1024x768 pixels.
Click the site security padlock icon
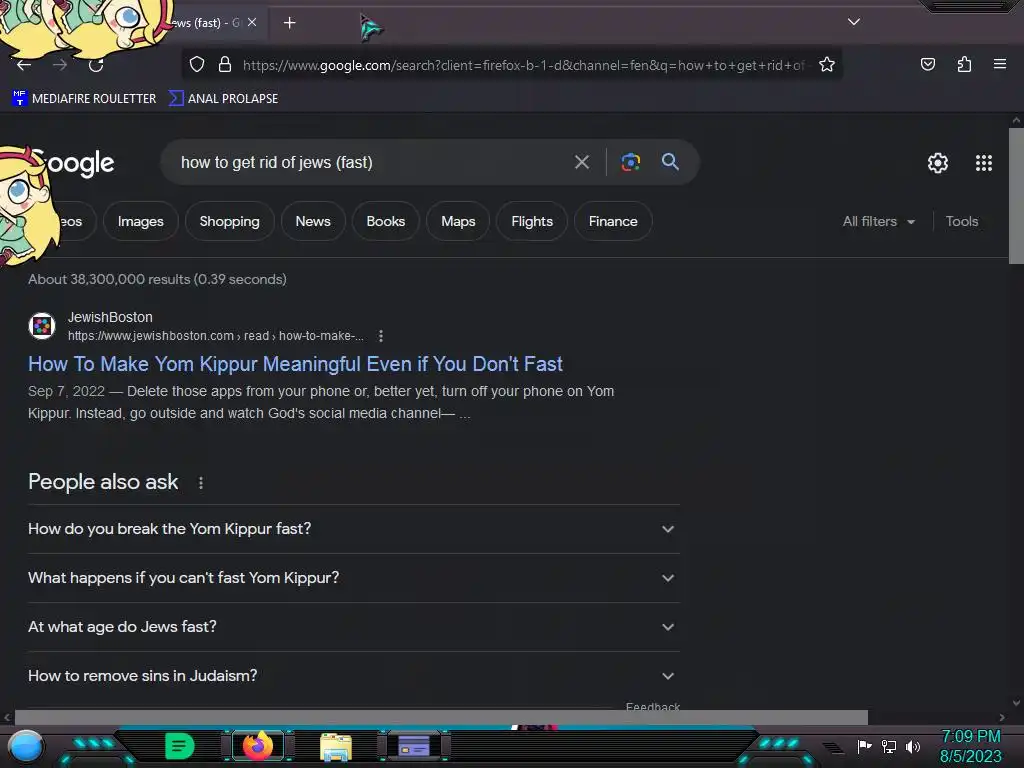[225, 64]
